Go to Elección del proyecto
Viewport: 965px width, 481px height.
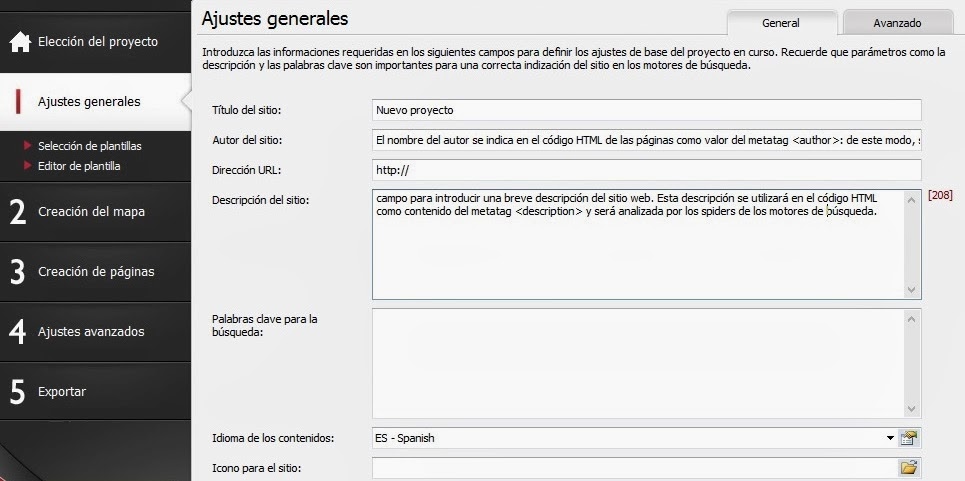[95, 42]
